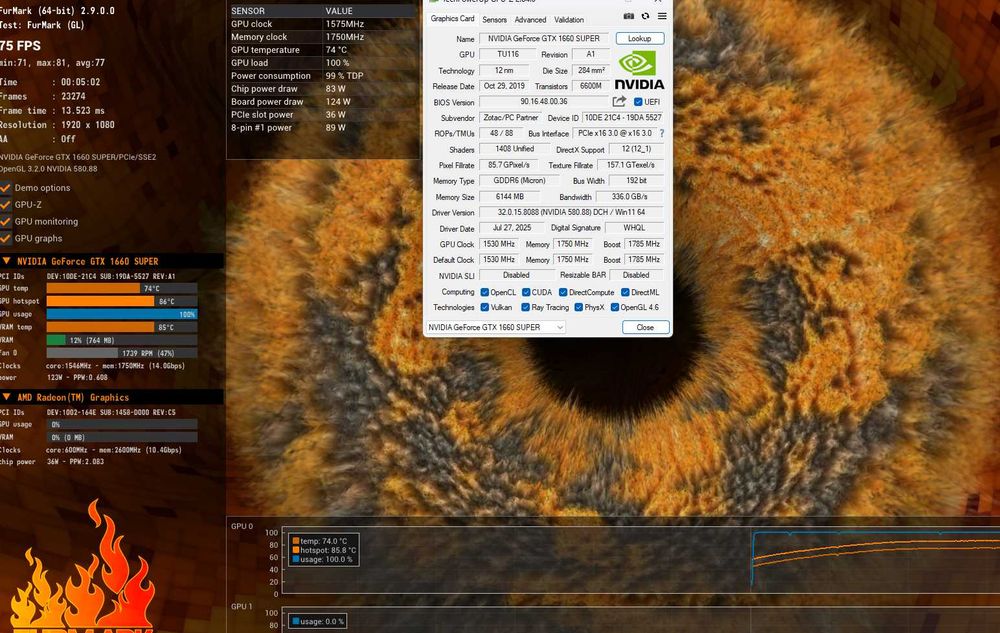The image size is (1000, 633).
Task: Toggle the DirectML checkbox
Action: click(625, 293)
